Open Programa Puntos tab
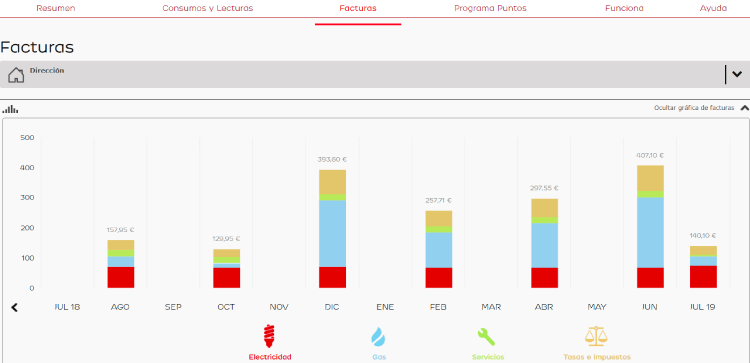The width and height of the screenshot is (750, 363). point(490,8)
